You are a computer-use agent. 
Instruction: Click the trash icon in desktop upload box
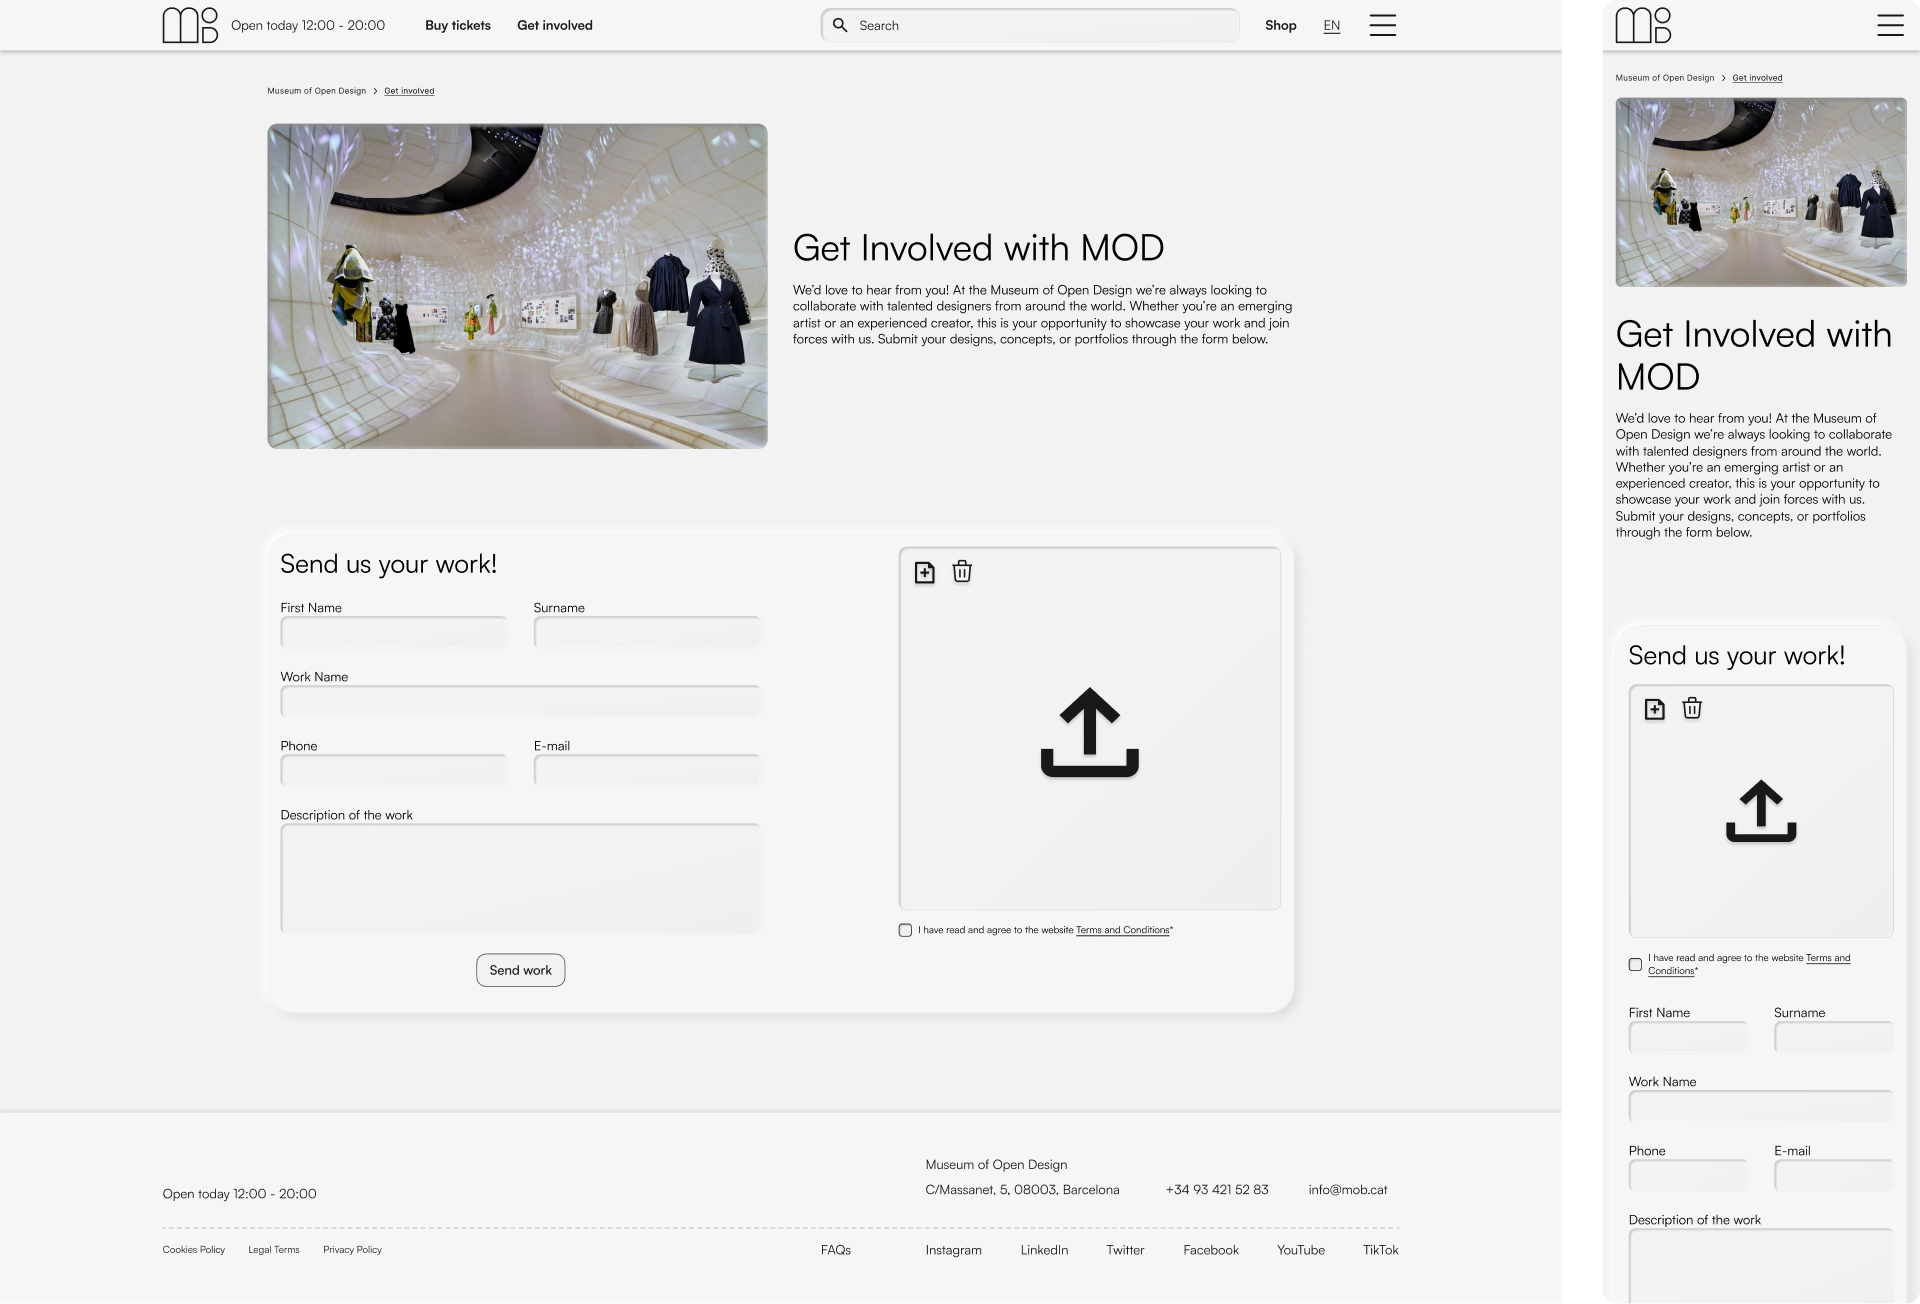tap(962, 571)
